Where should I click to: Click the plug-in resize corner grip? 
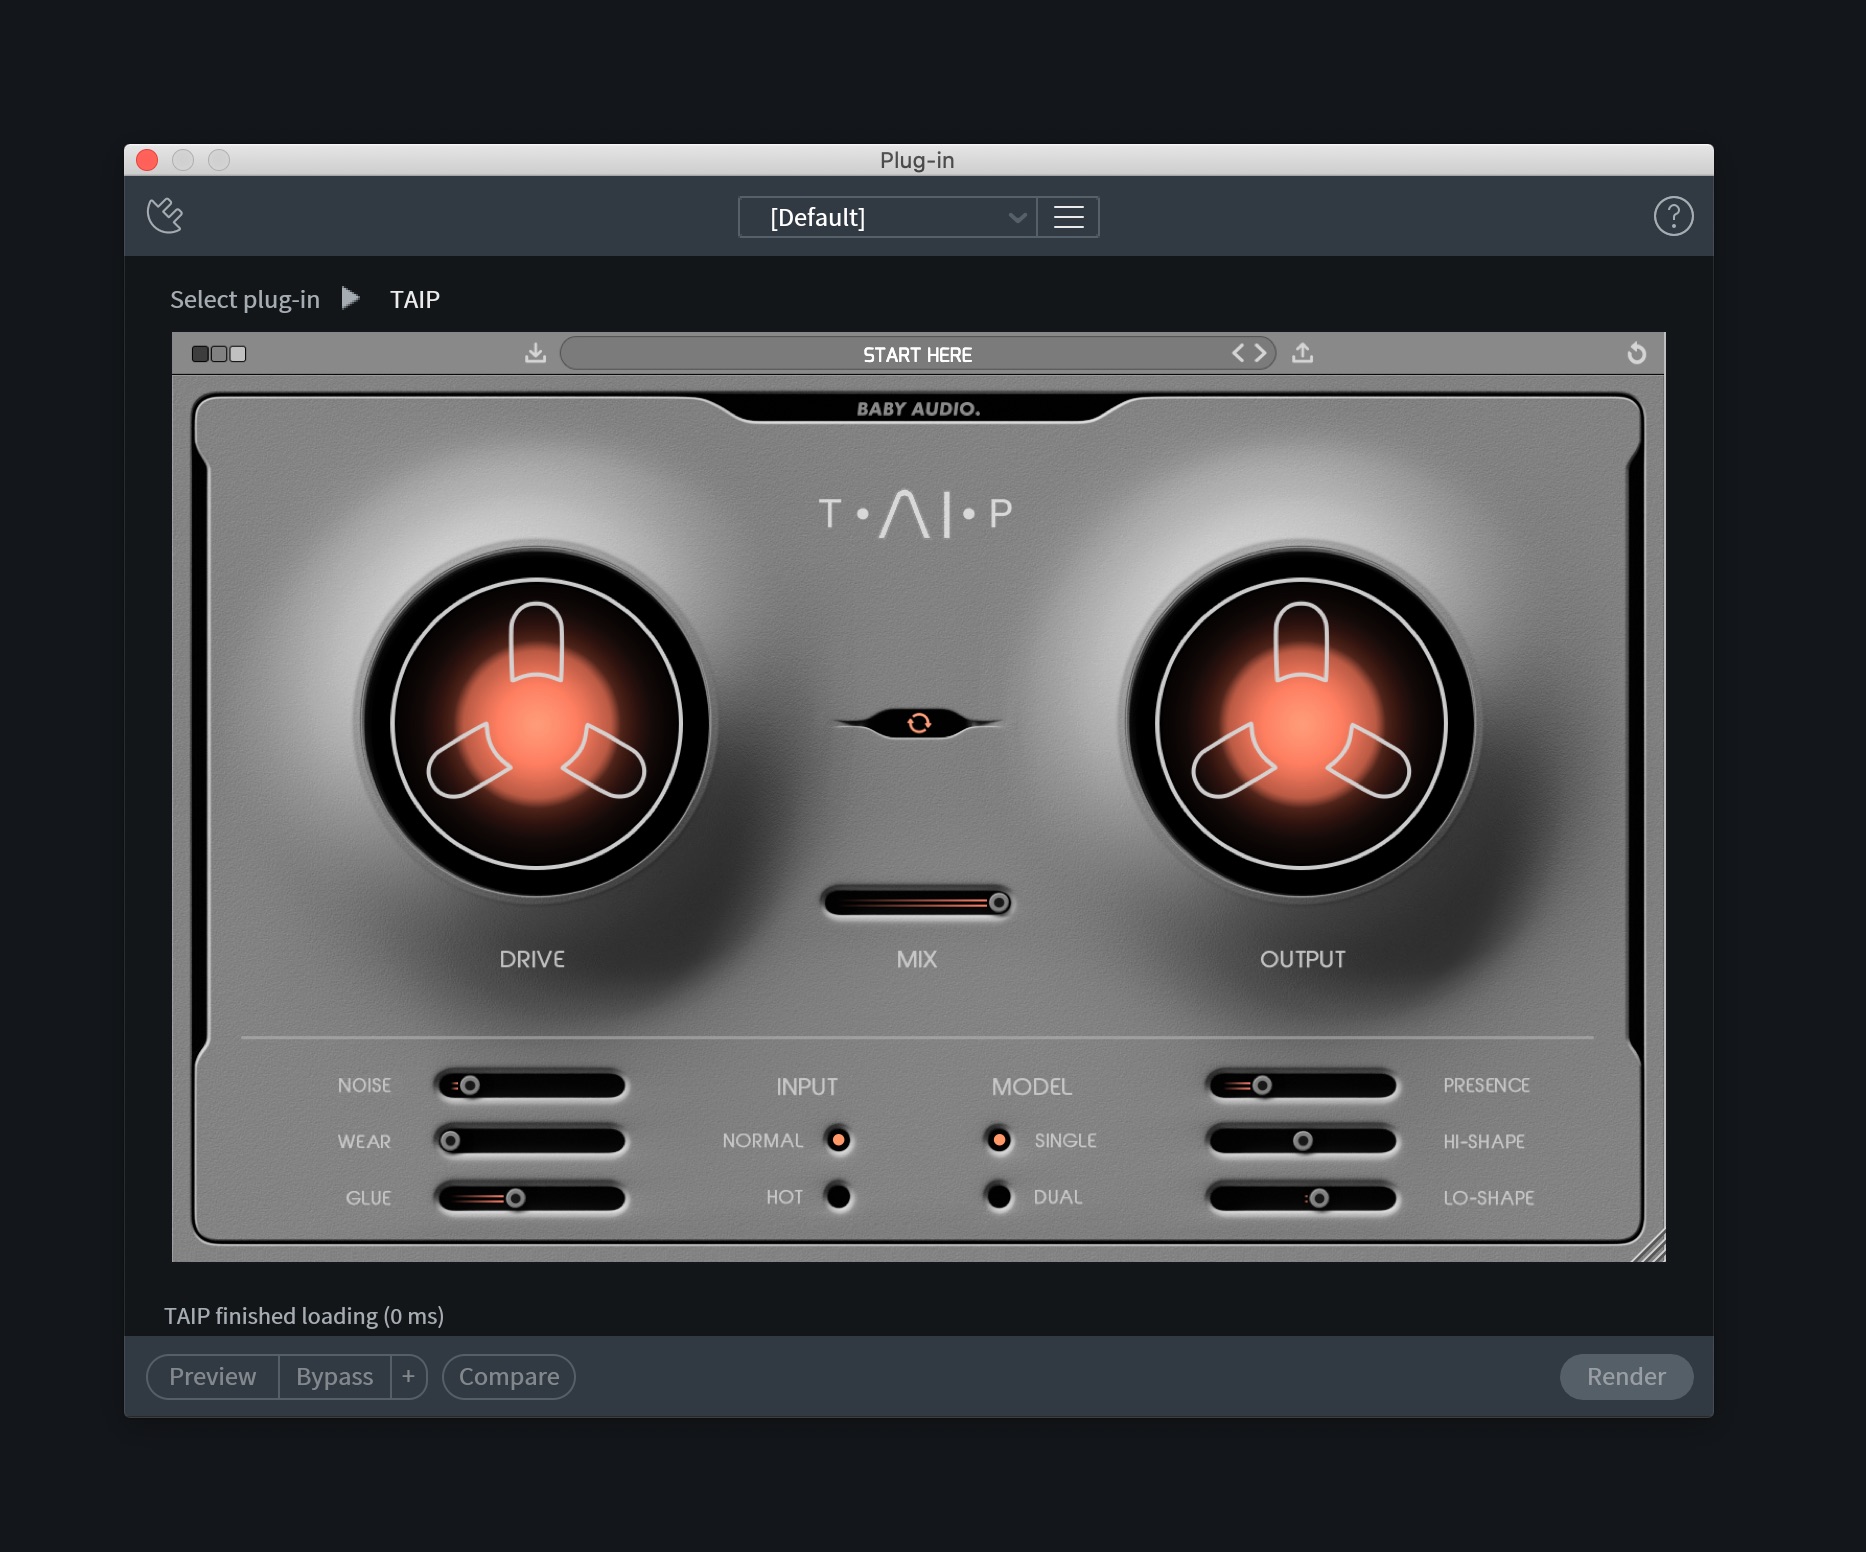click(x=1650, y=1247)
